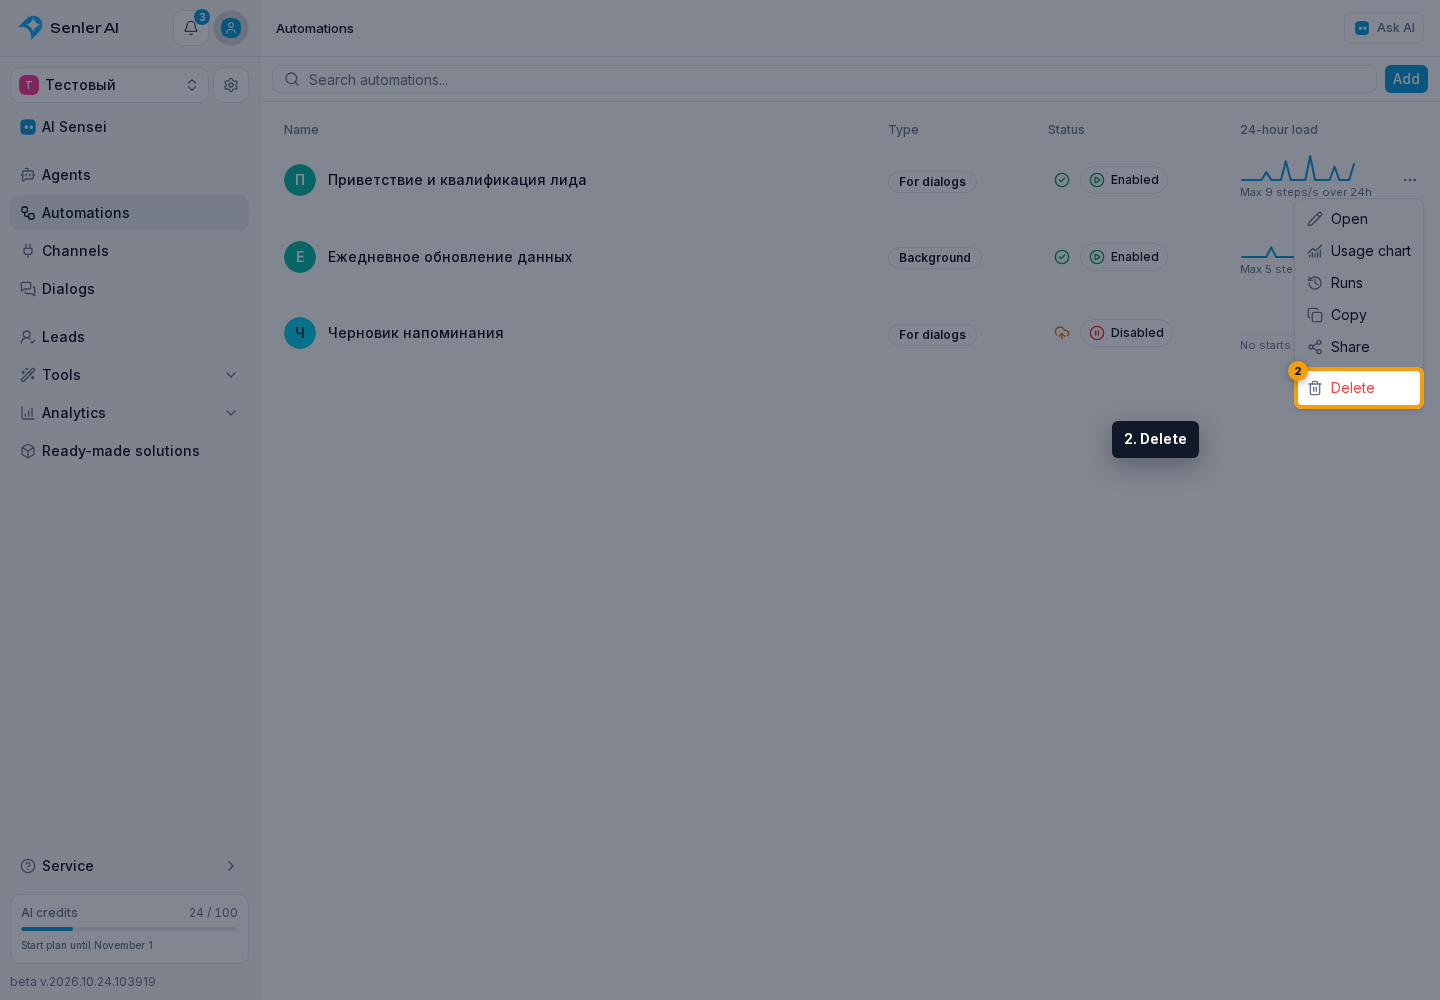This screenshot has width=1440, height=1000.
Task: Open Leads in the sidebar
Action: [x=130, y=337]
